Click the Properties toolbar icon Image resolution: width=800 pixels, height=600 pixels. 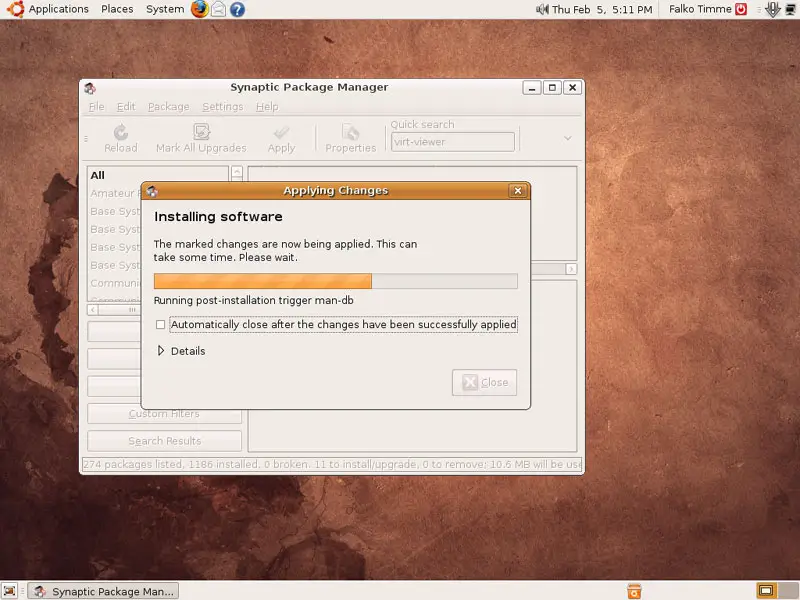351,132
